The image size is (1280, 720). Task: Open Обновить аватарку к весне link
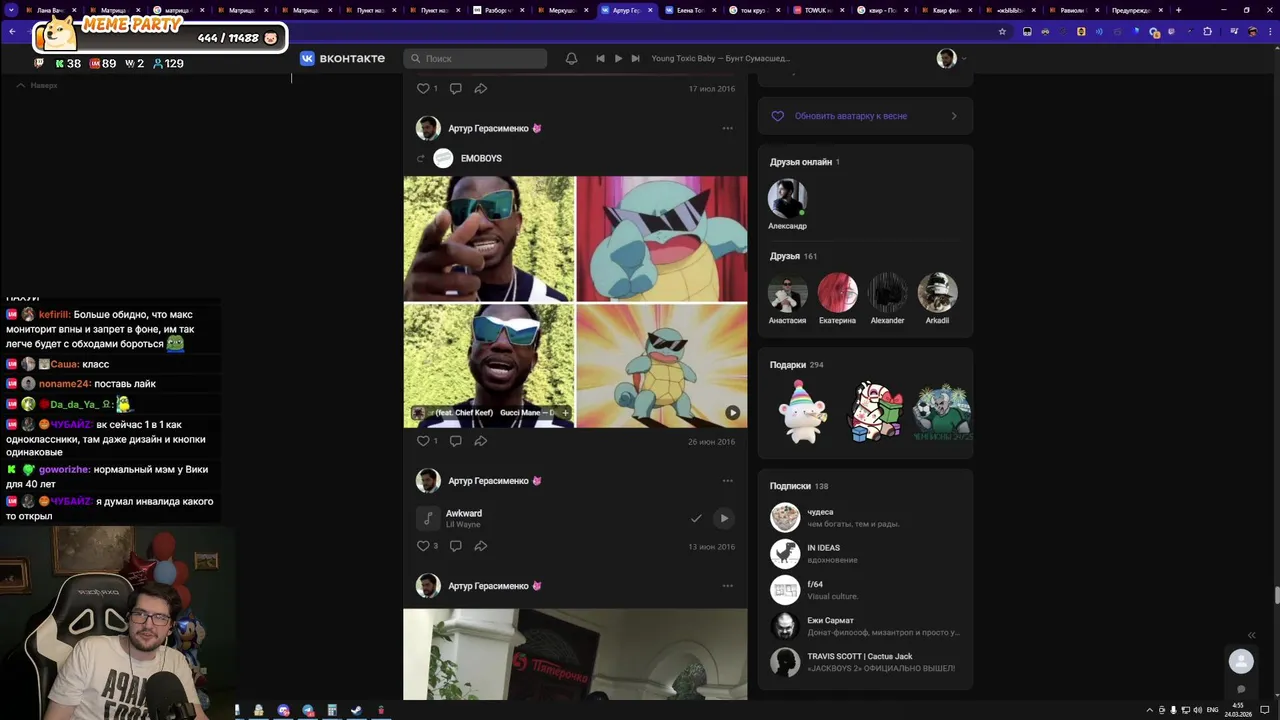click(851, 116)
